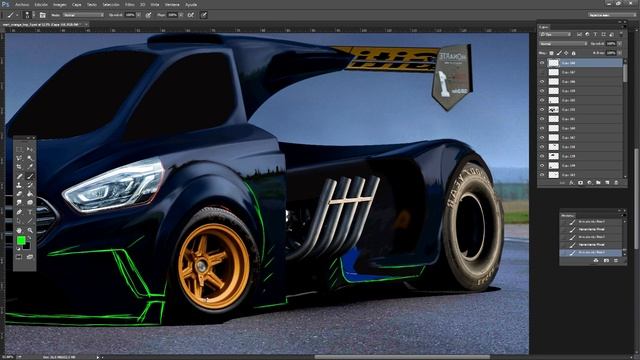Open the Filtro menu
The height and width of the screenshot is (360, 640).
coord(130,4)
